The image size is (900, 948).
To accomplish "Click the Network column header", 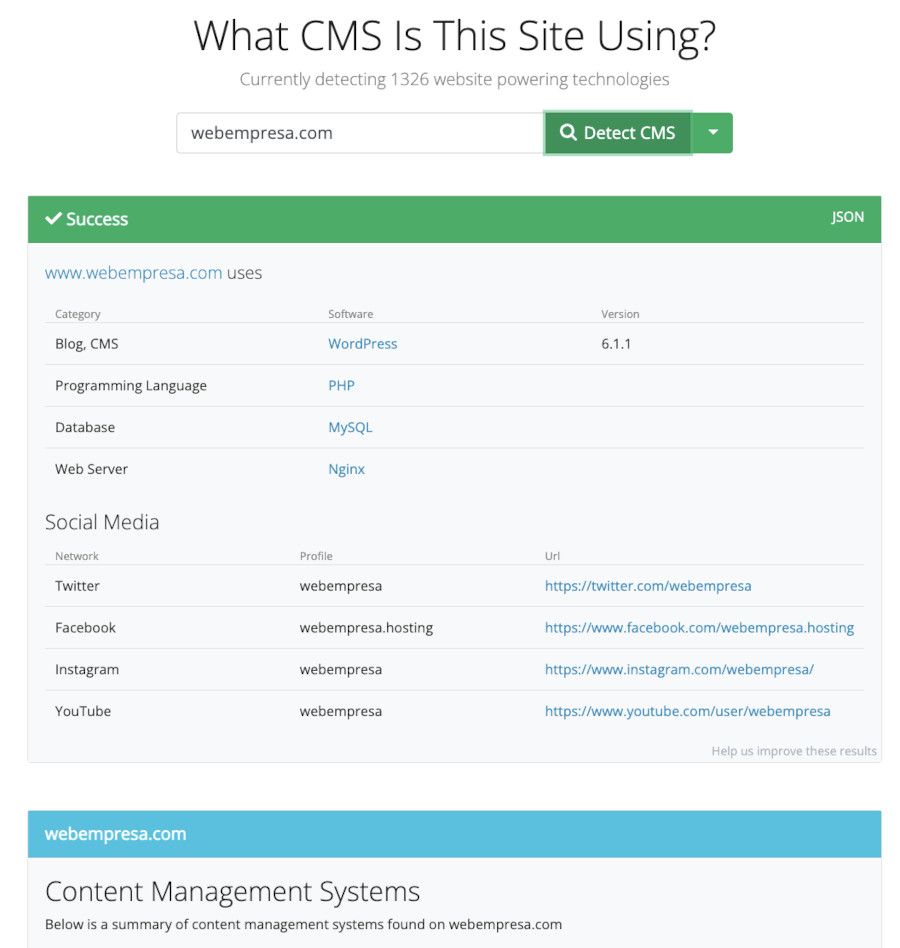I will [x=77, y=556].
